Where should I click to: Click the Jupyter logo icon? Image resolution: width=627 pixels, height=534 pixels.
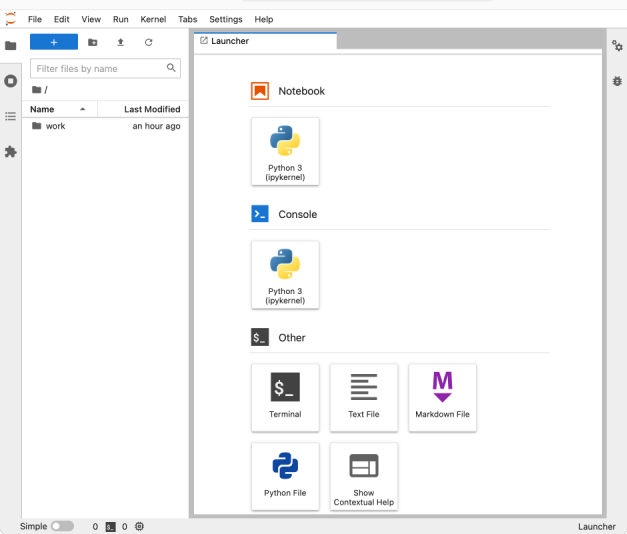(10, 18)
